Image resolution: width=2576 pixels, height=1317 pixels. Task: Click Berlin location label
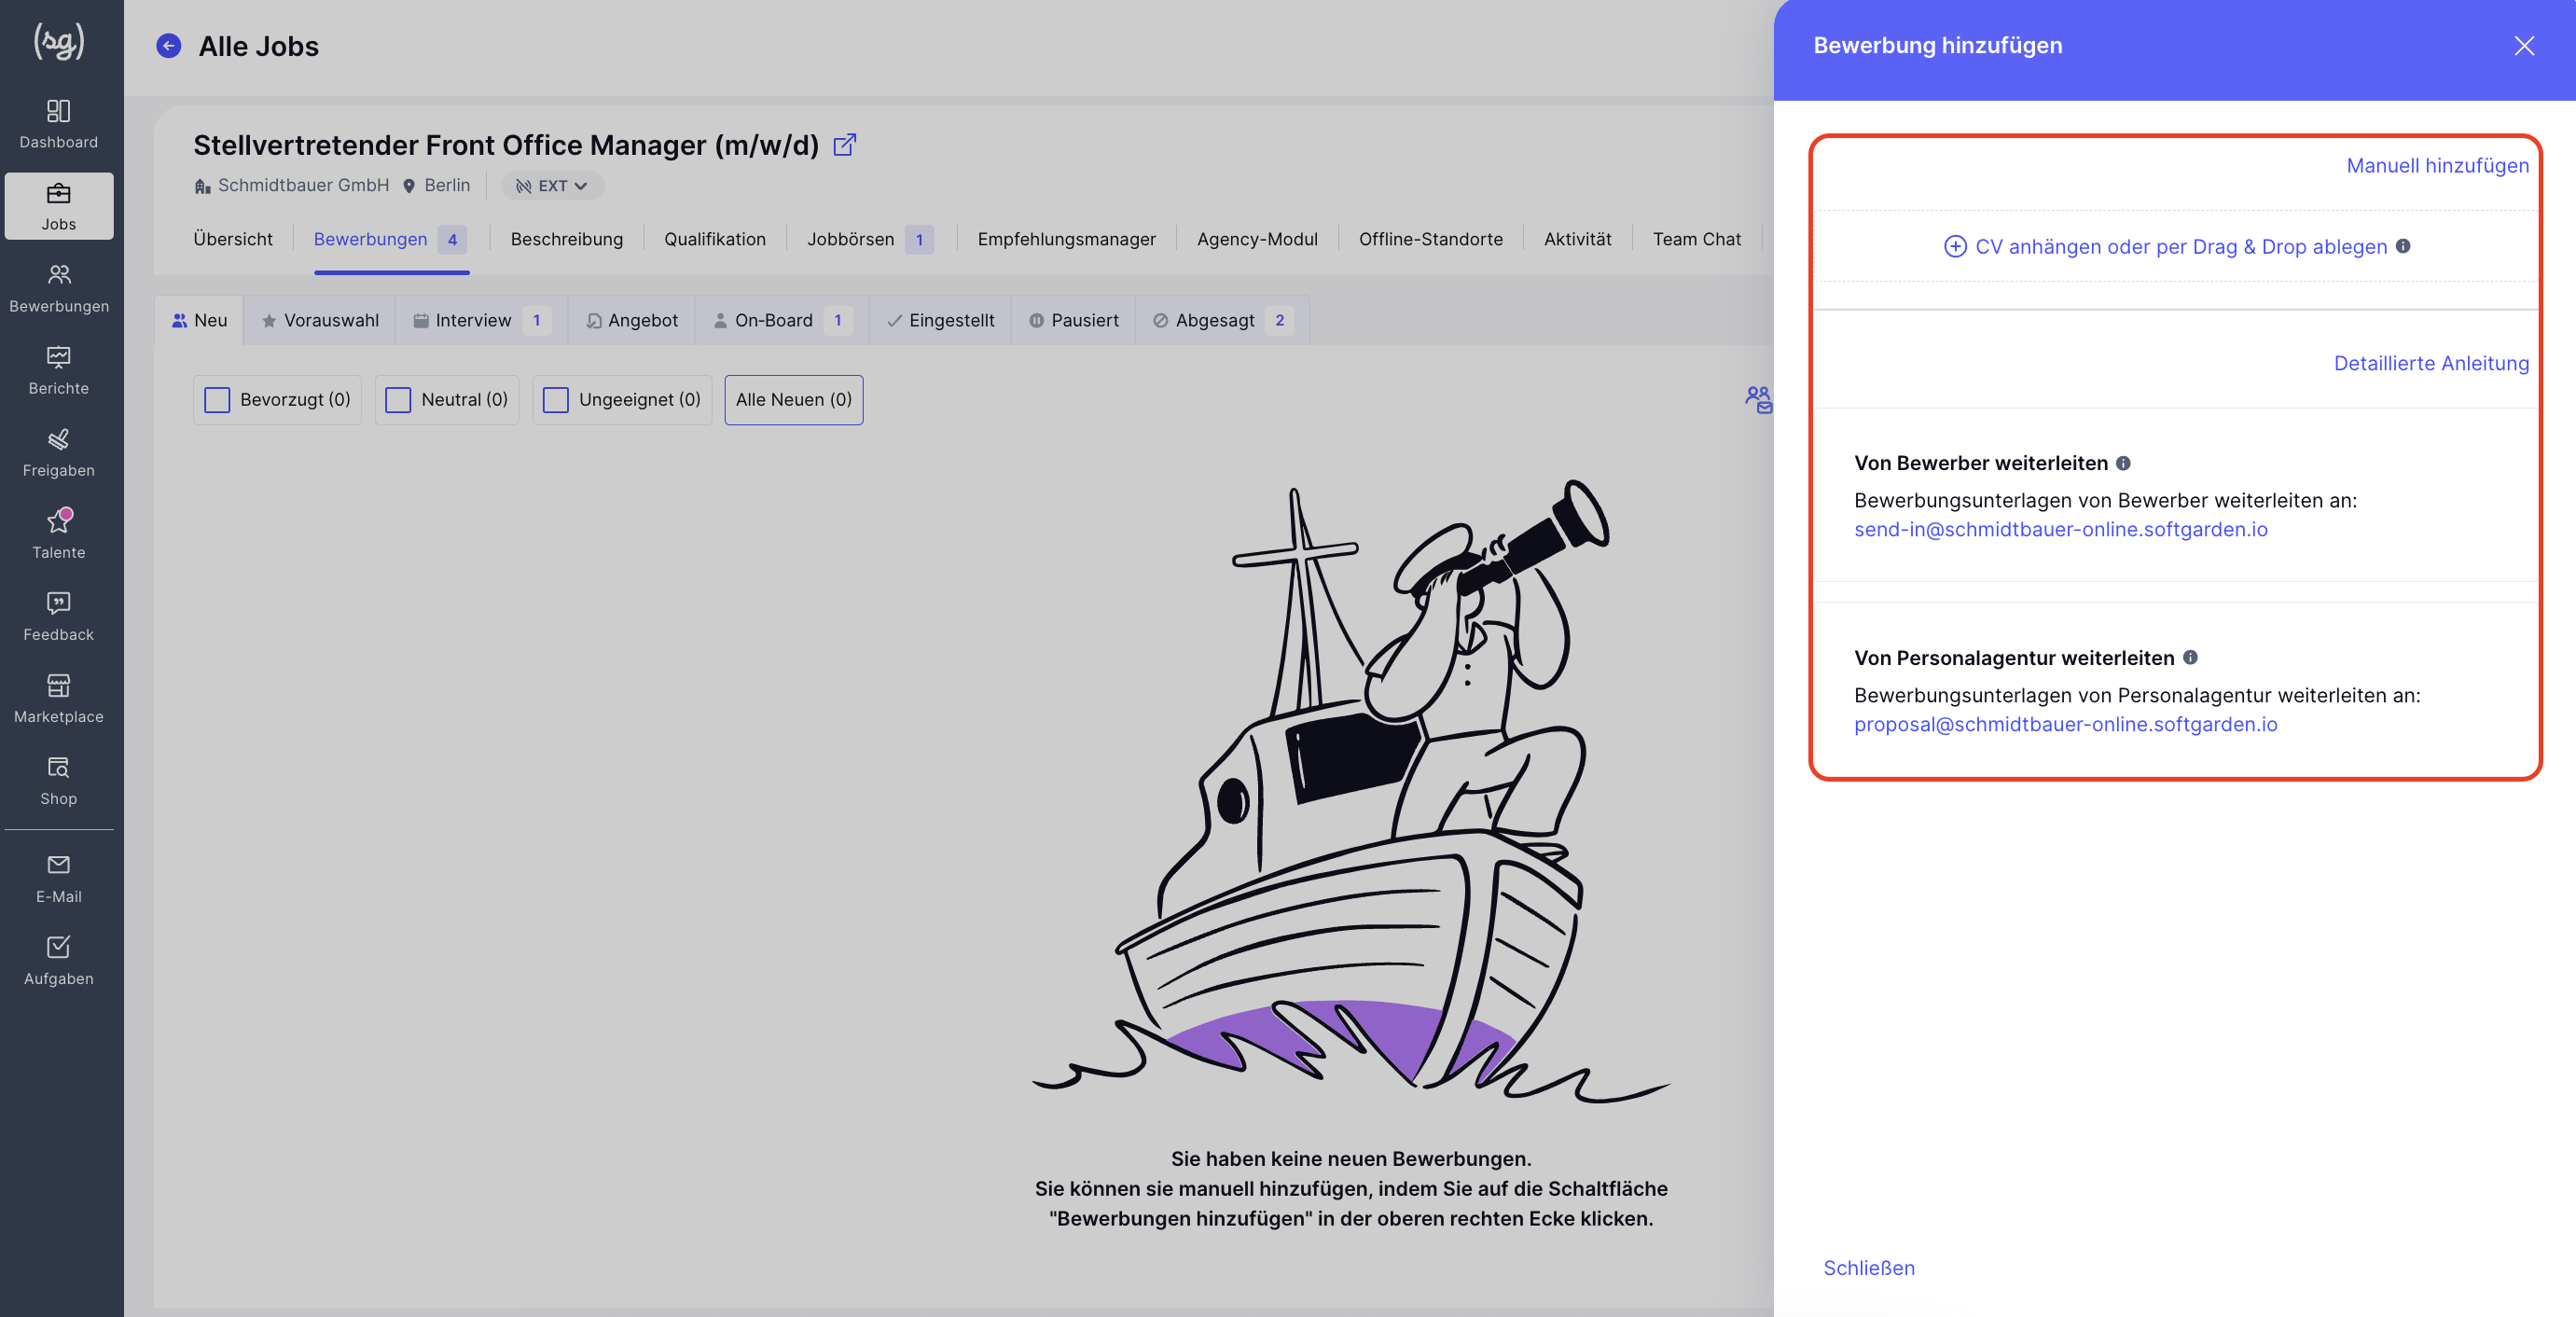pos(447,185)
